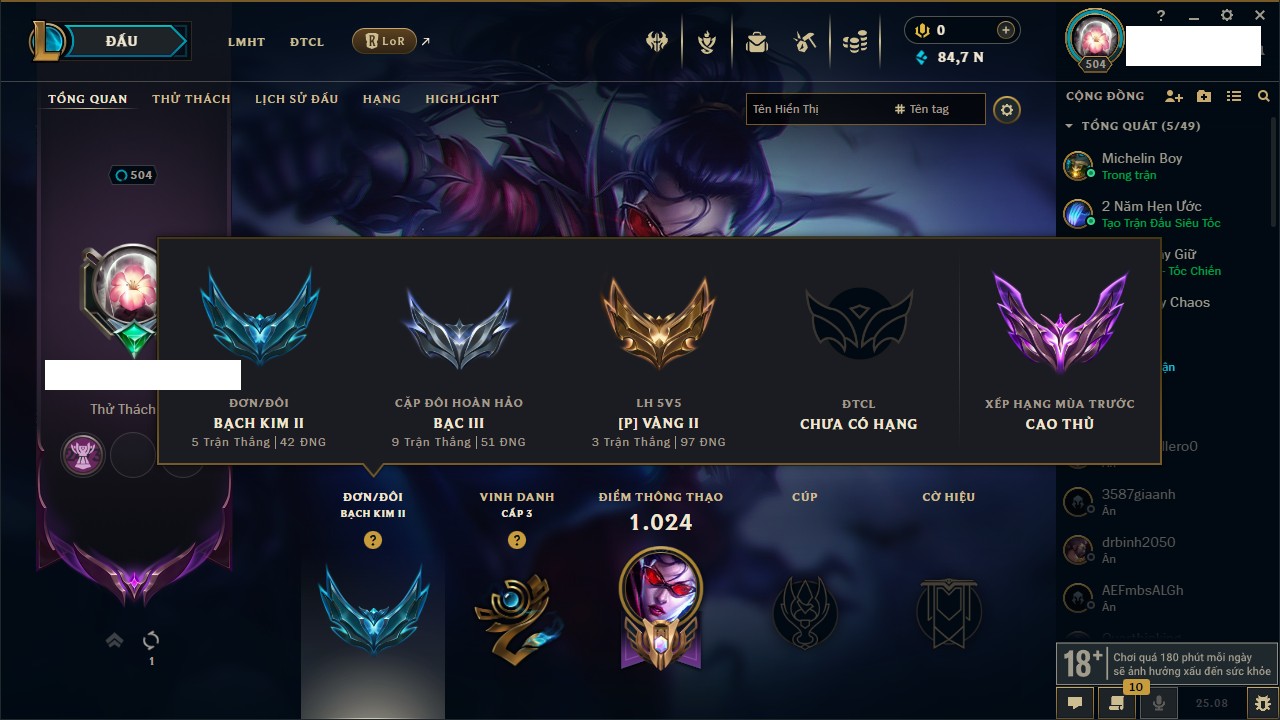Open the Store coins icon

pos(855,42)
